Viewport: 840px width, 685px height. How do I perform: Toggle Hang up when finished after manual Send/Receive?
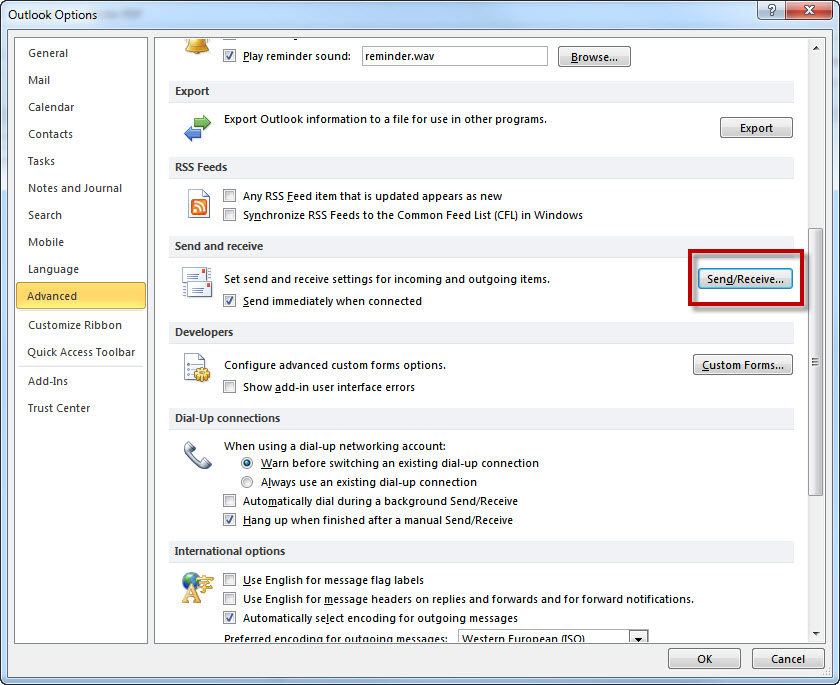[x=229, y=520]
